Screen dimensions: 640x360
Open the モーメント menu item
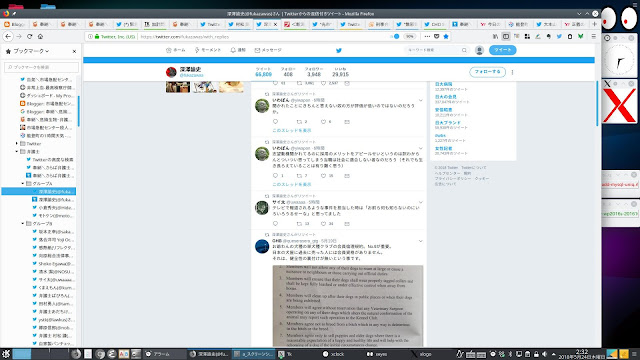click(x=208, y=50)
